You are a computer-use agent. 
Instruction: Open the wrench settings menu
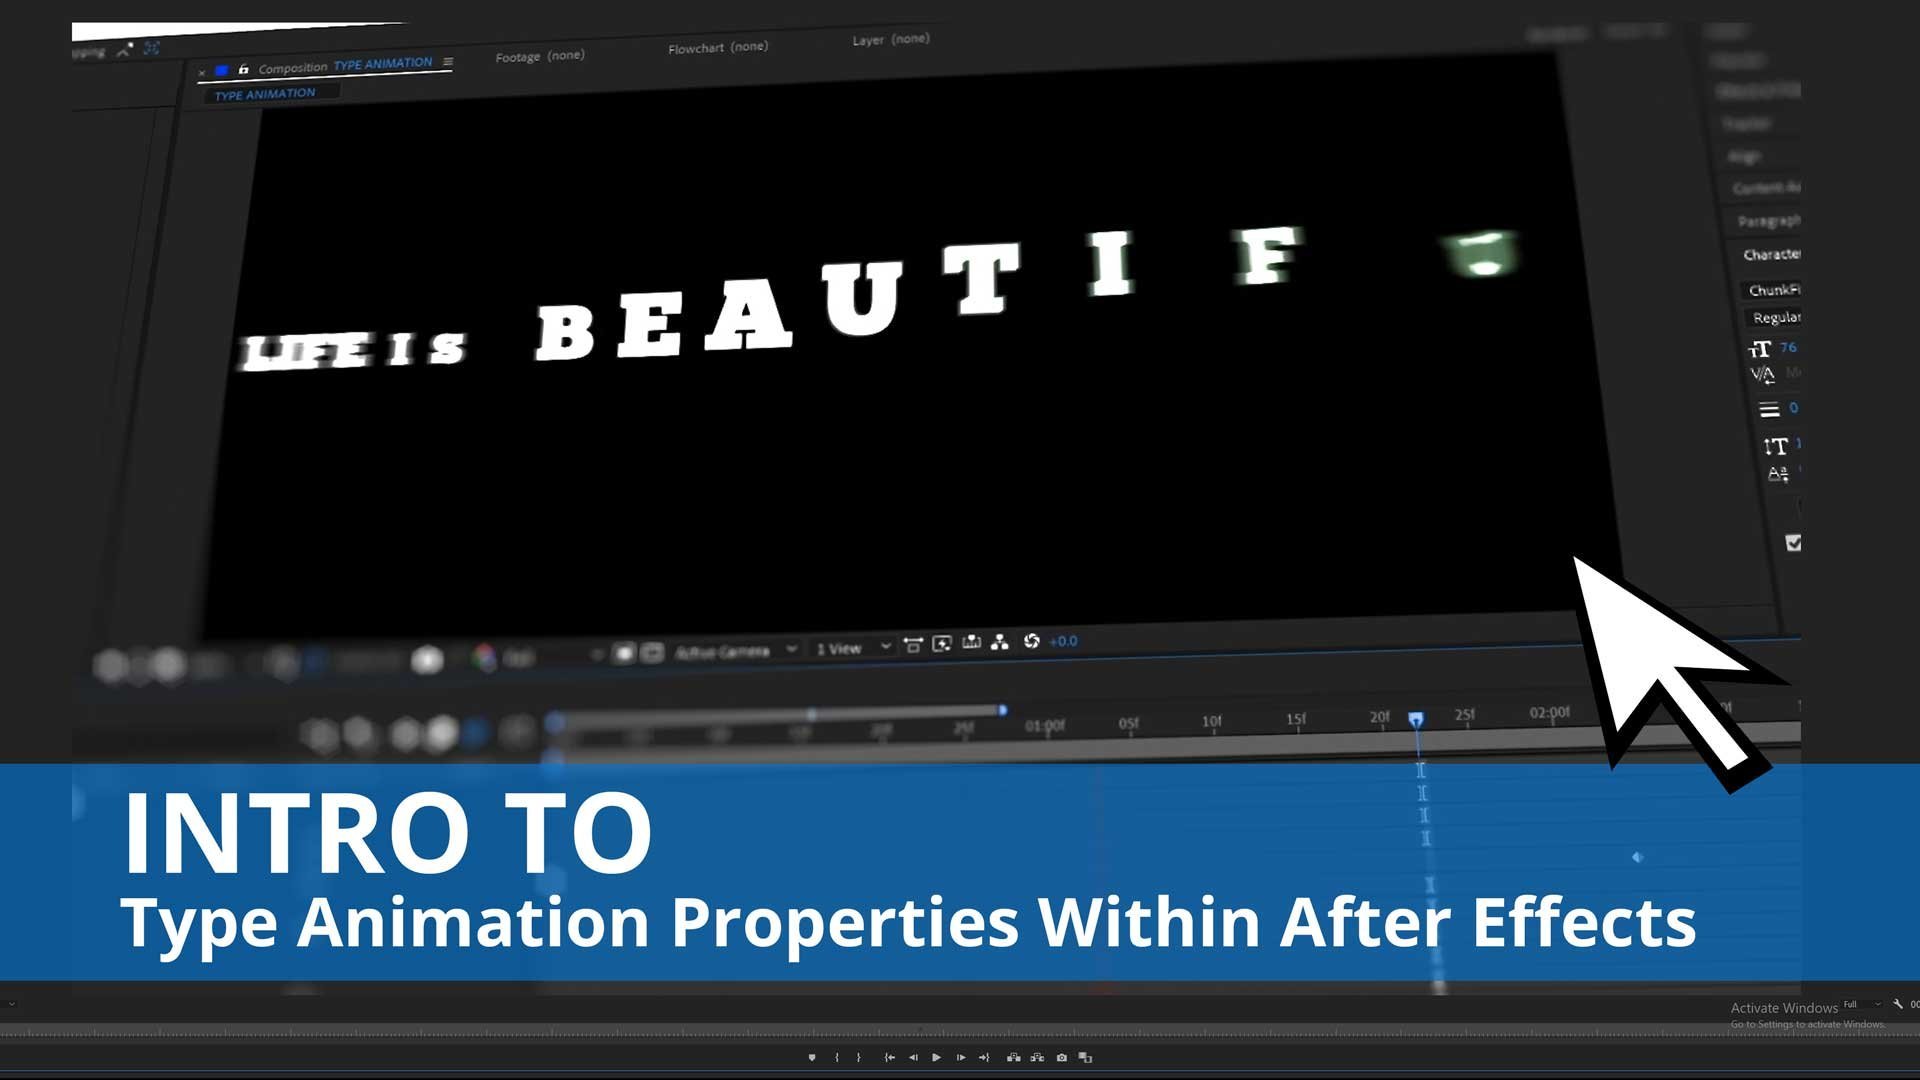pos(1897,1004)
